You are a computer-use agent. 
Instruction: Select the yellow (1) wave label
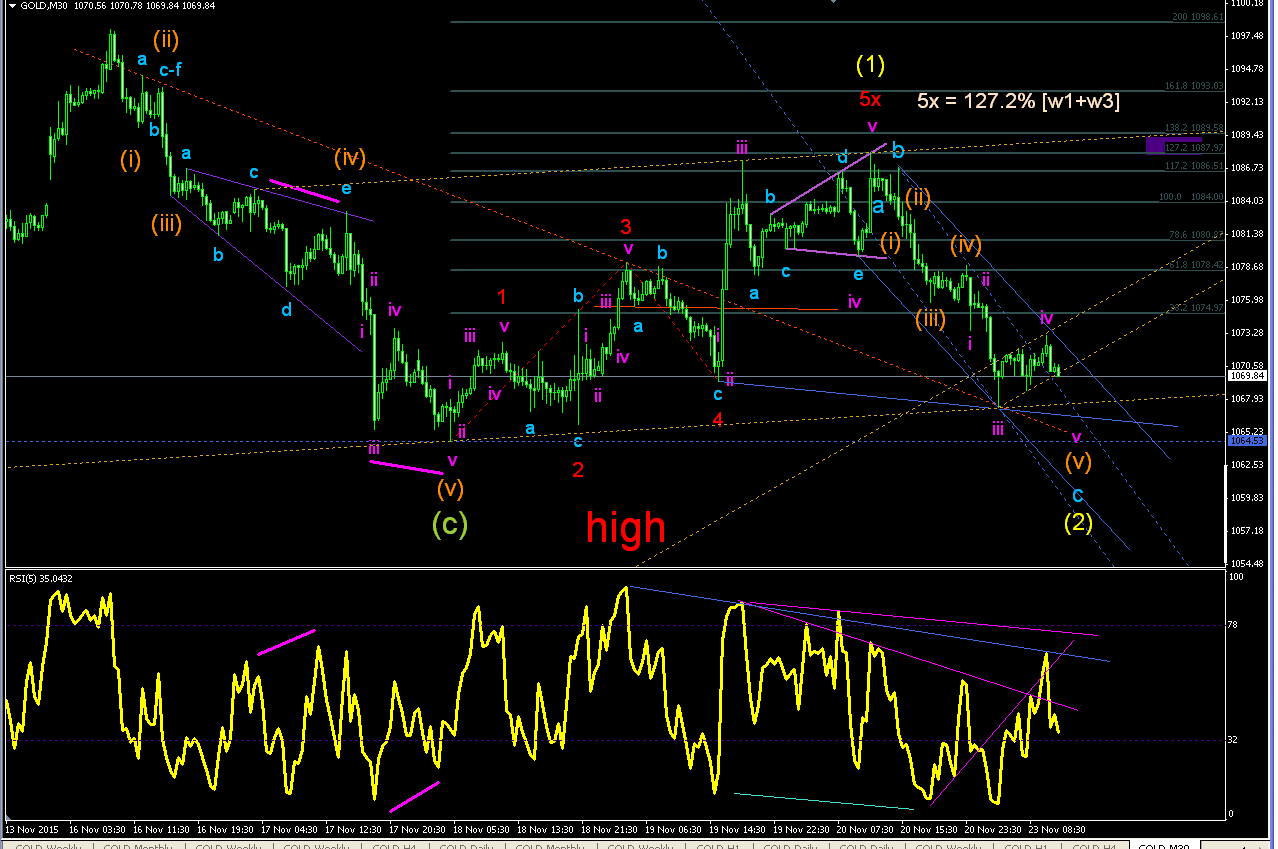[870, 65]
